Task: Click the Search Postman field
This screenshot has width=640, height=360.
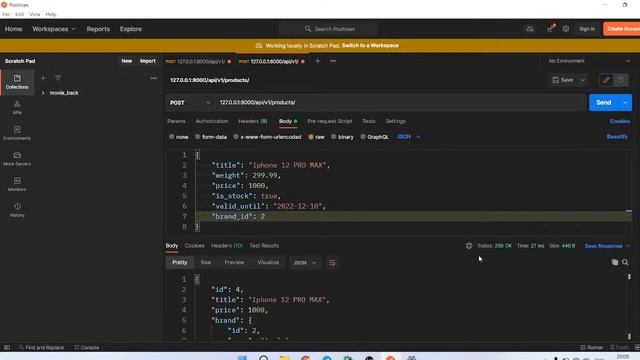Action: [x=329, y=29]
